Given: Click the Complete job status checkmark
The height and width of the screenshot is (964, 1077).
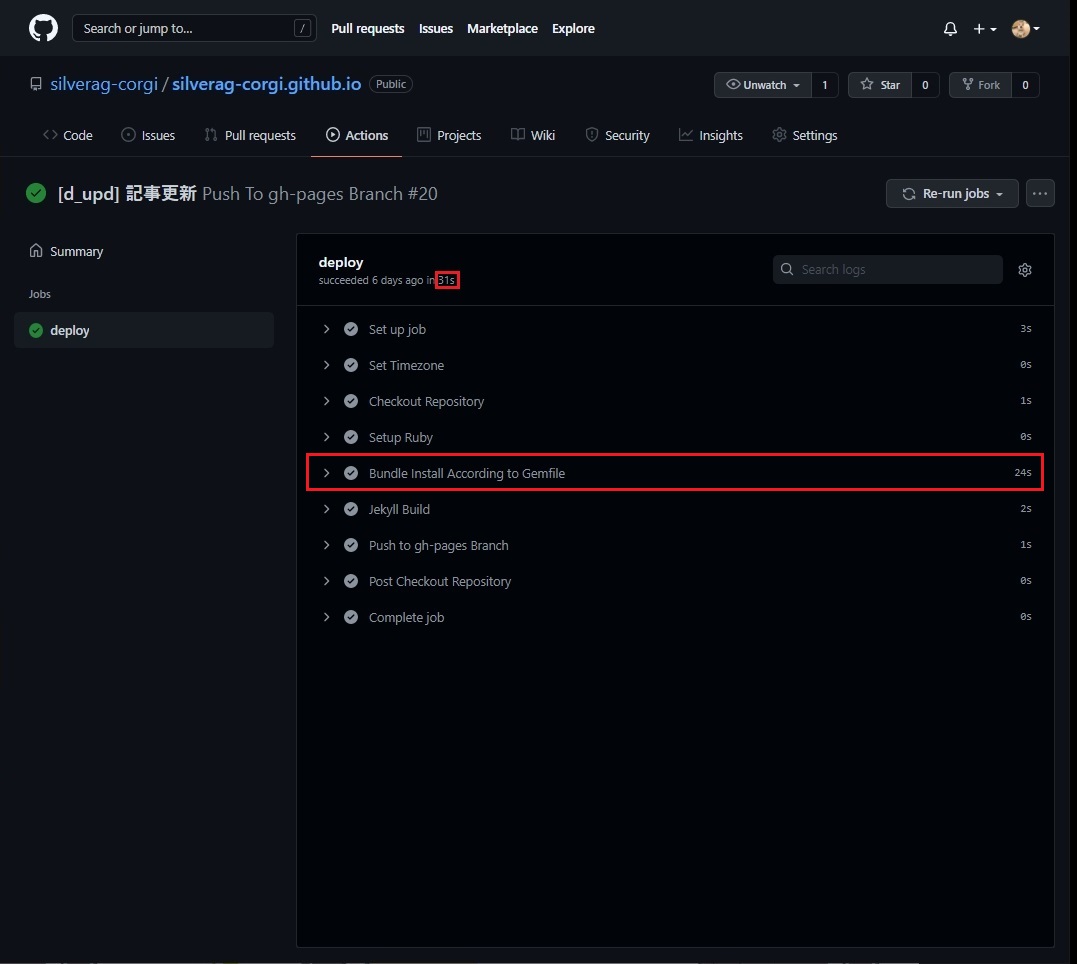Looking at the screenshot, I should point(351,617).
